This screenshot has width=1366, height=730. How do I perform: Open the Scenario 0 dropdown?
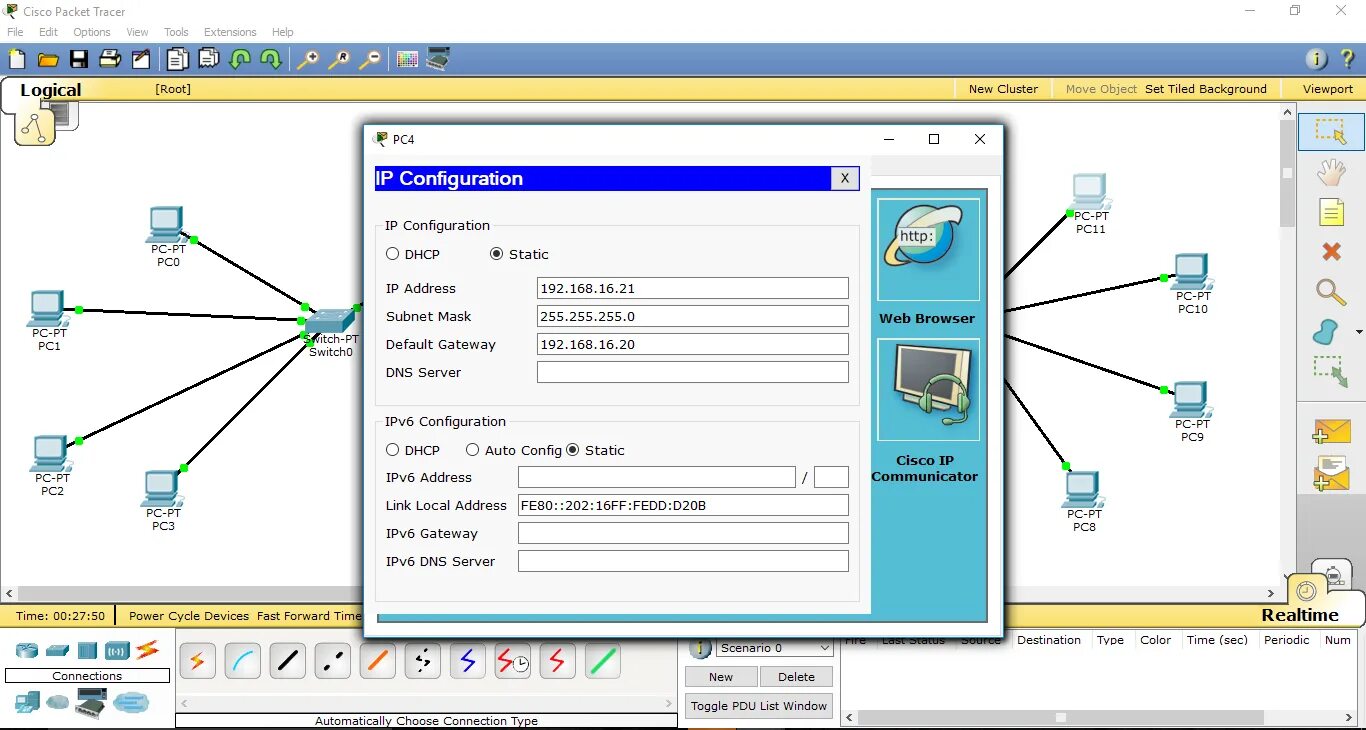pos(774,648)
